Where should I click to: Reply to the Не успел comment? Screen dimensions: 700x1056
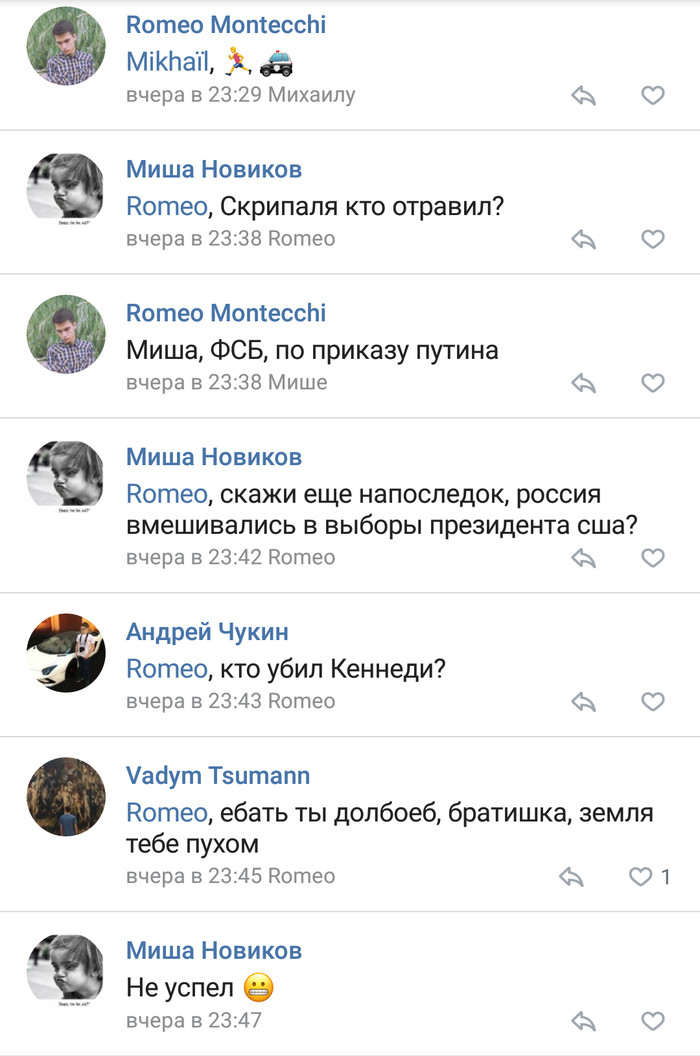583,1021
